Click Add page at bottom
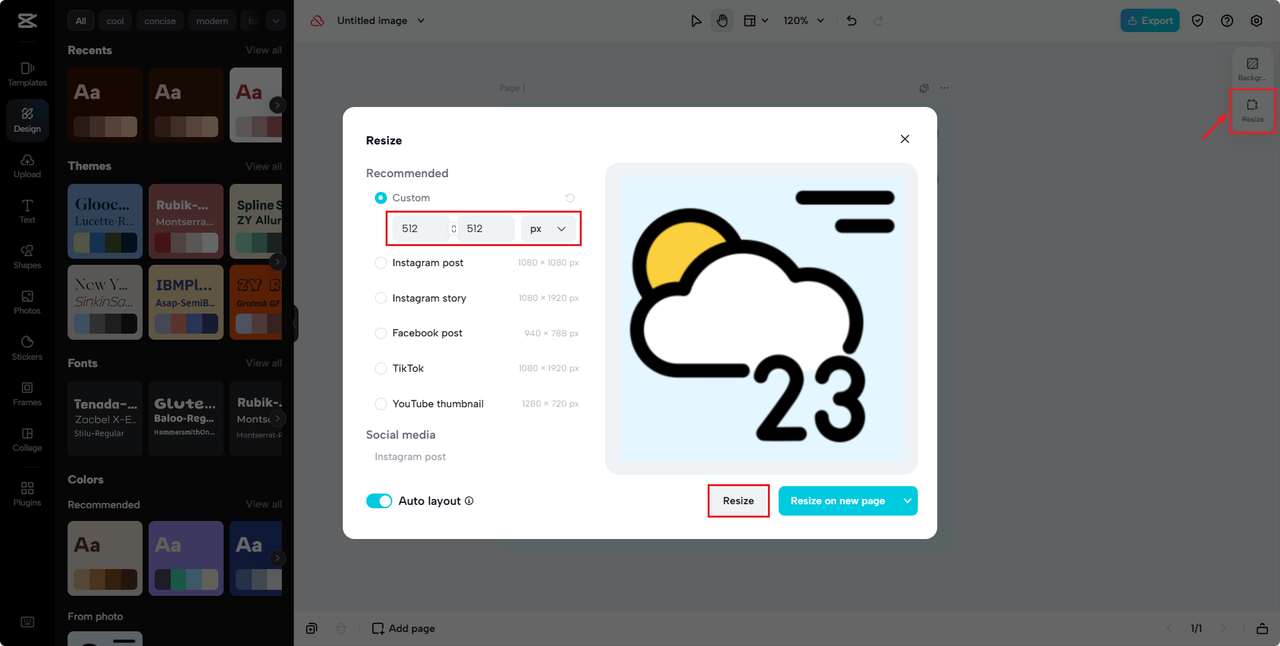1280x646 pixels. [x=403, y=629]
